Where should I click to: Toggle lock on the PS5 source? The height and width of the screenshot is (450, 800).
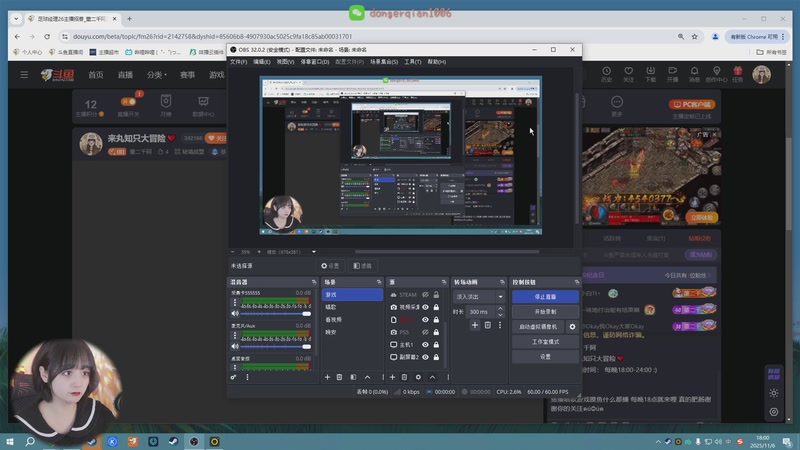[x=436, y=332]
